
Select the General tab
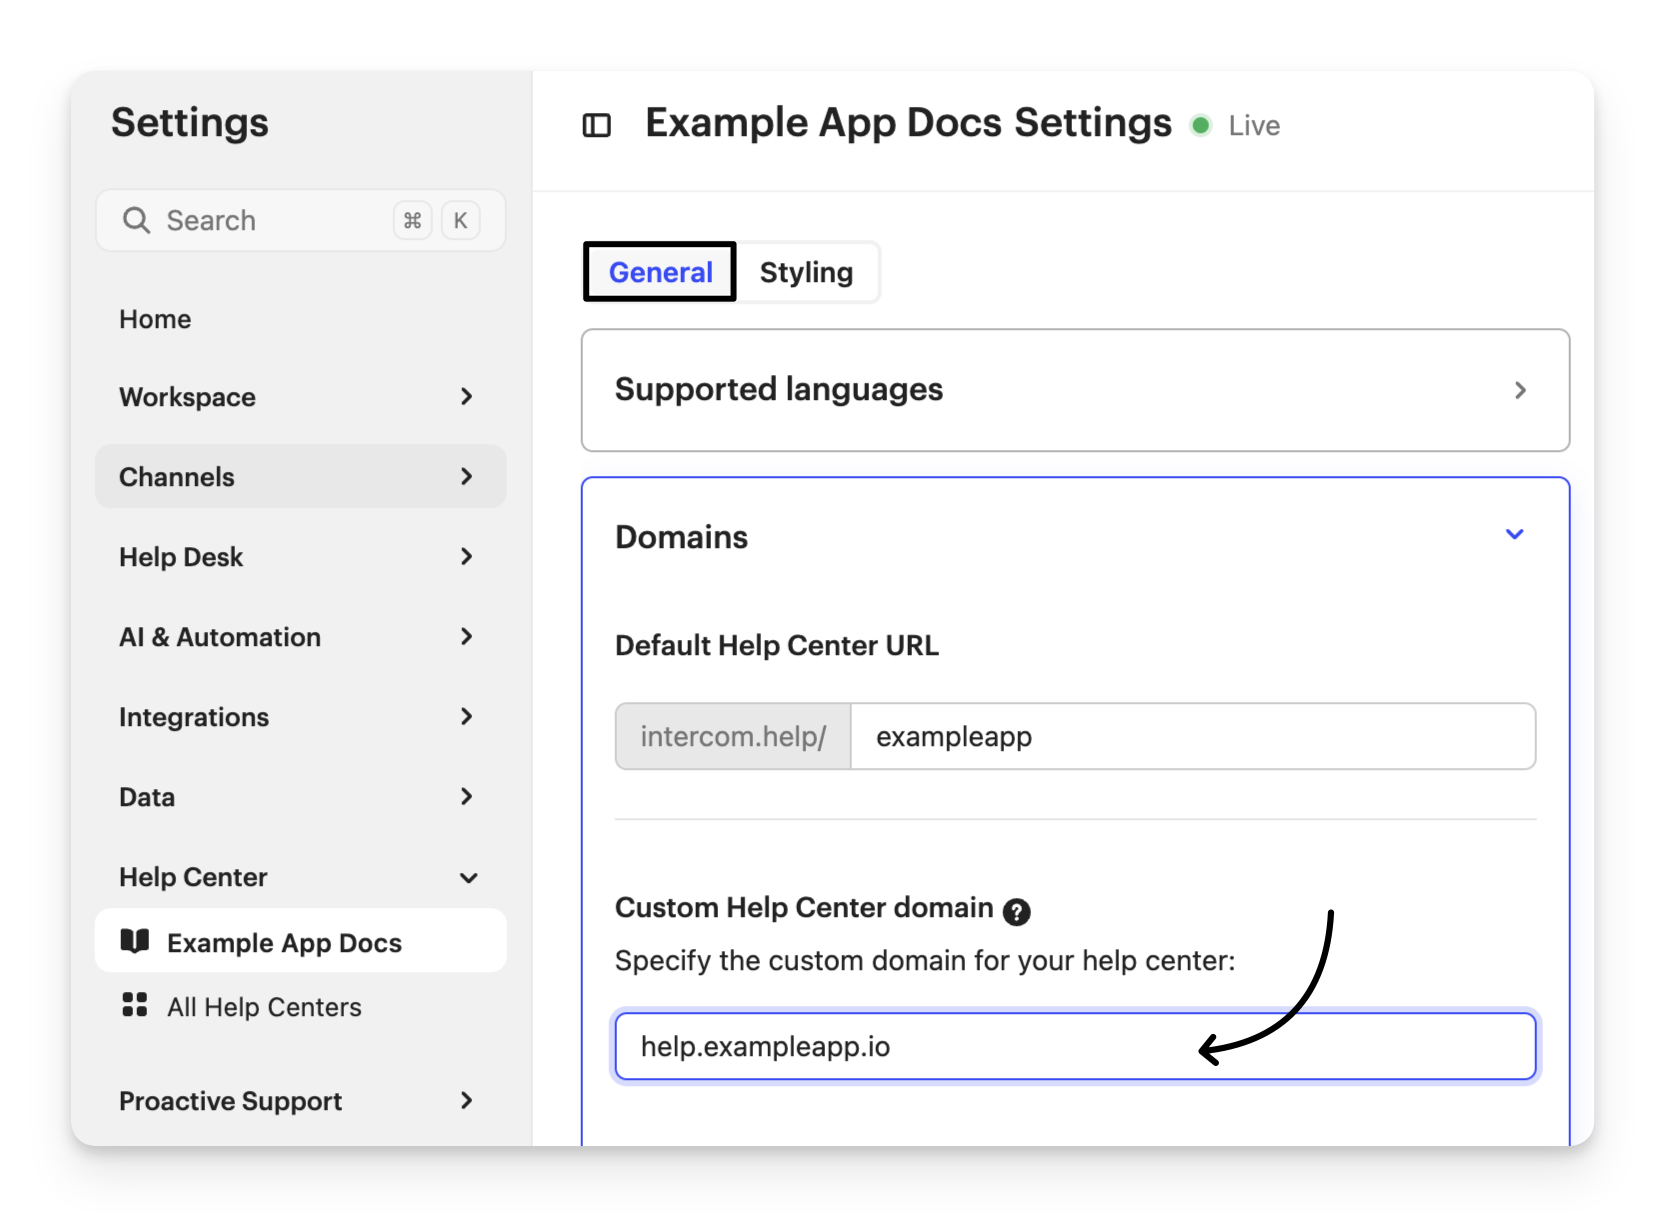660,272
